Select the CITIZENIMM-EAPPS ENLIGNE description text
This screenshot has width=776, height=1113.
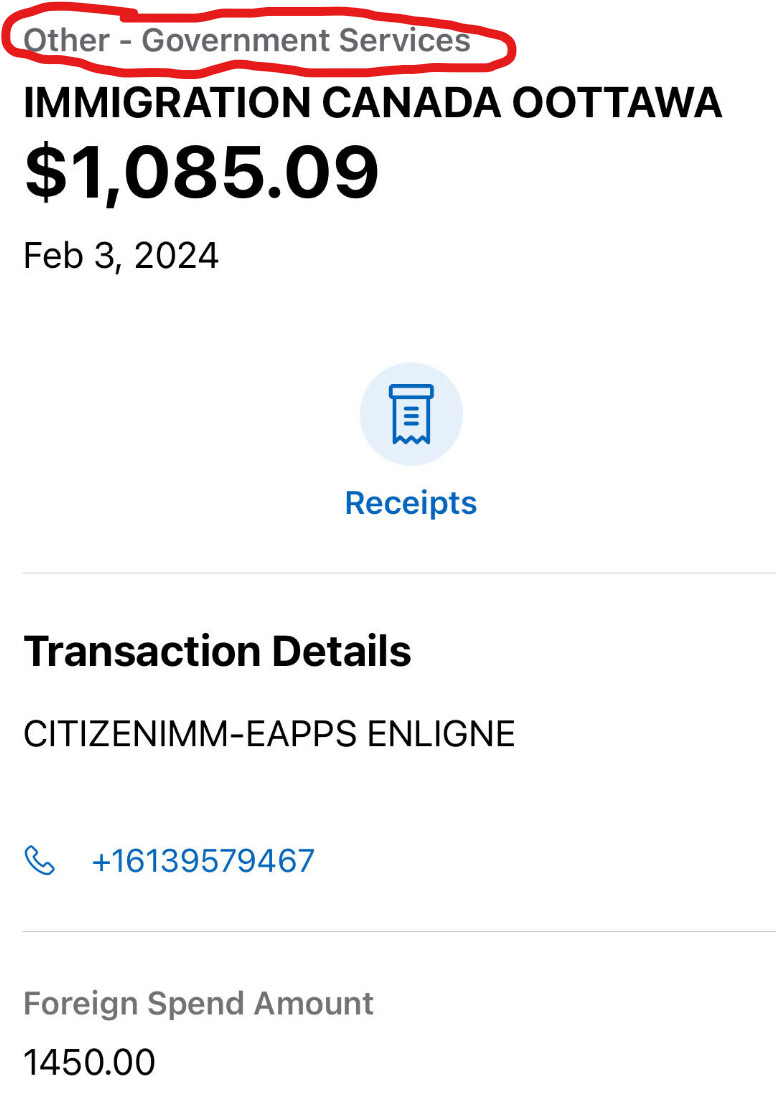coord(269,734)
